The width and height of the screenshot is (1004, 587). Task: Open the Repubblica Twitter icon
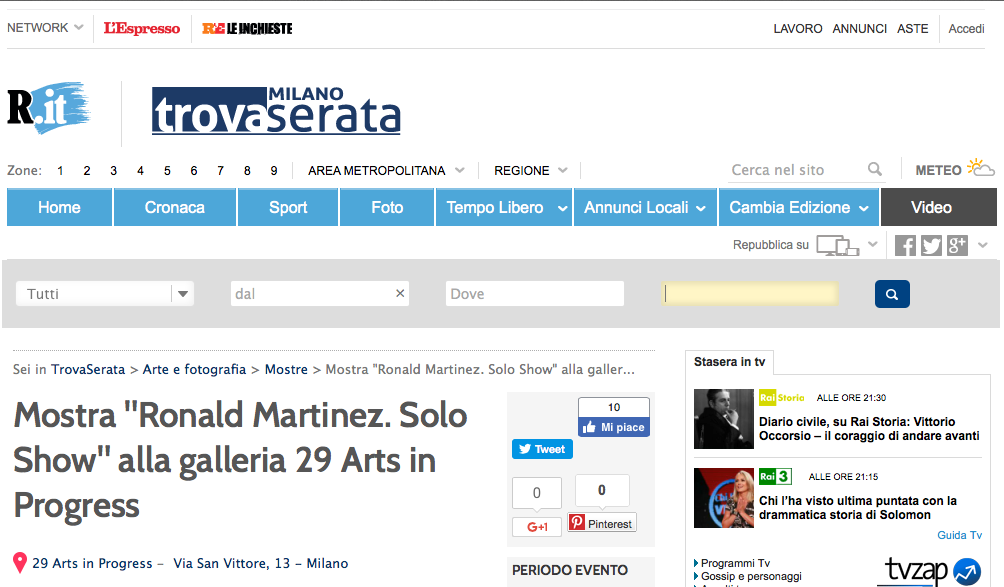931,245
